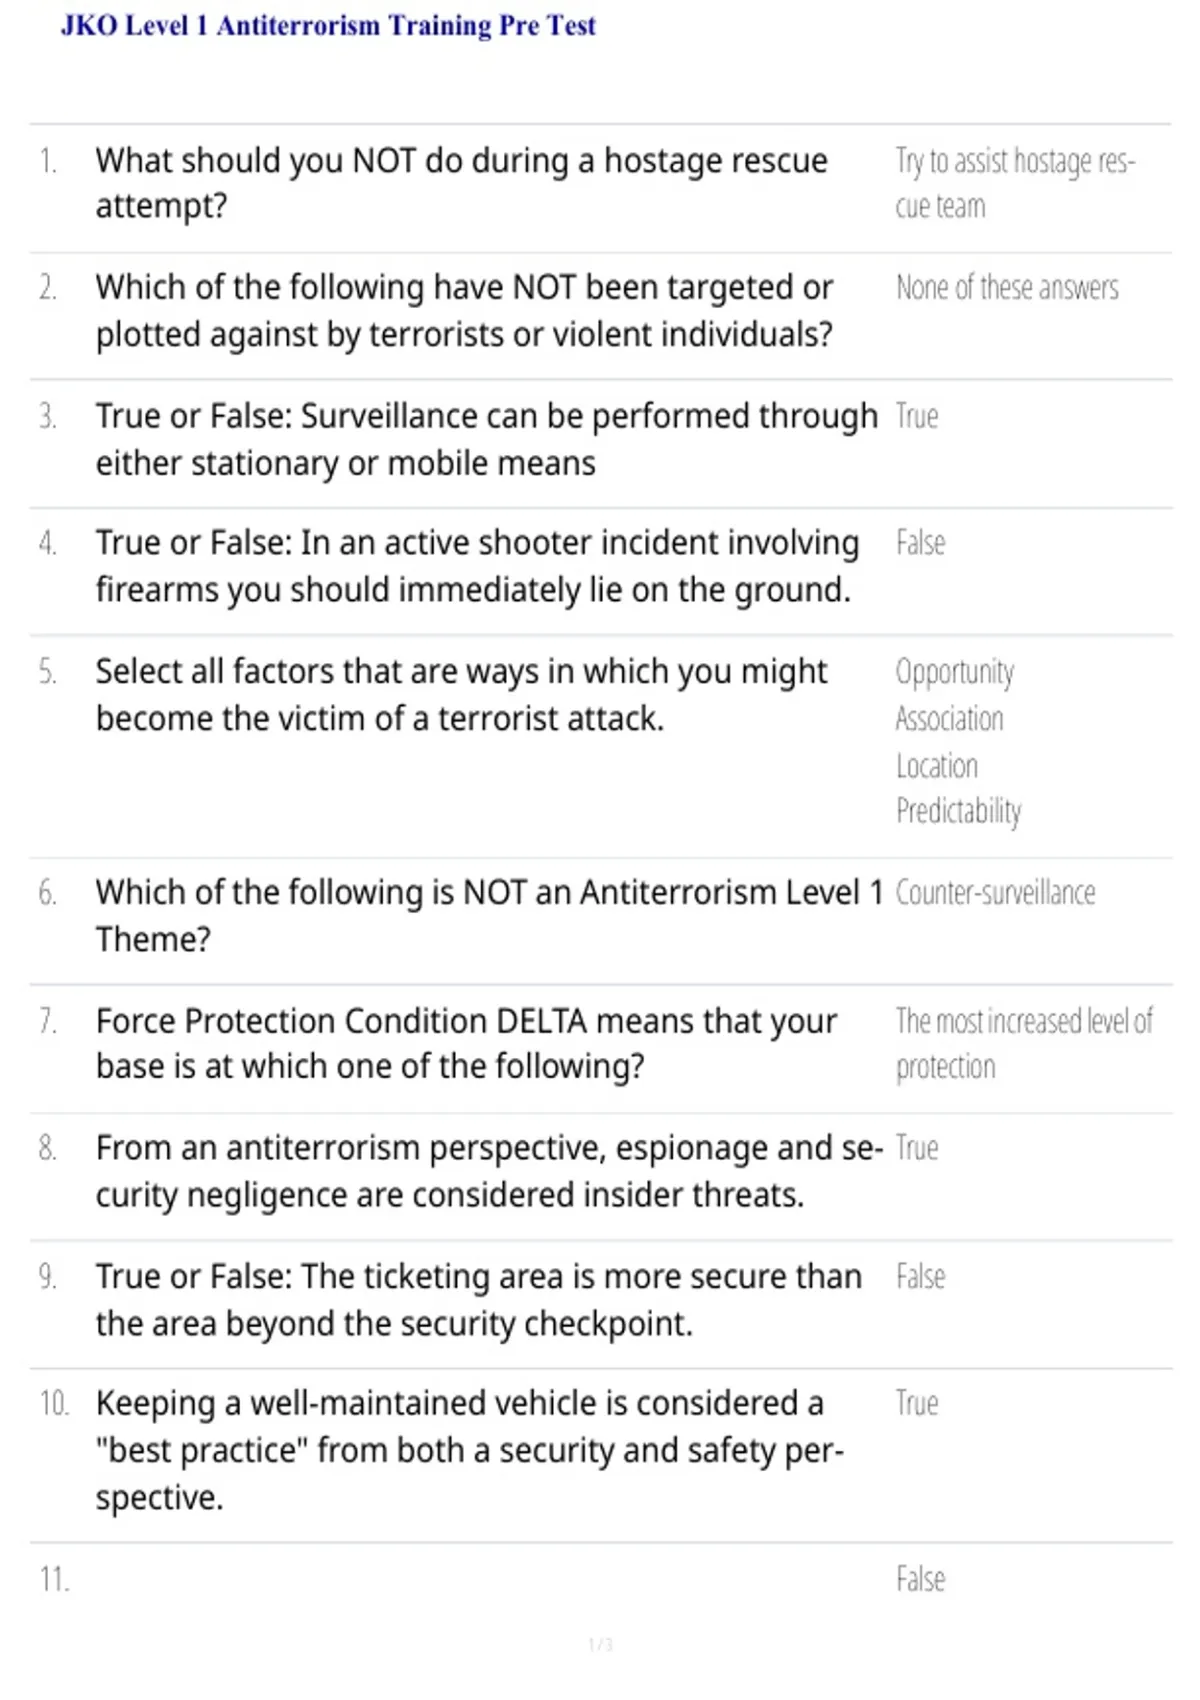The image size is (1200, 1700).
Task: Click the 'Counter-surveillance' answer
Action: tap(995, 892)
